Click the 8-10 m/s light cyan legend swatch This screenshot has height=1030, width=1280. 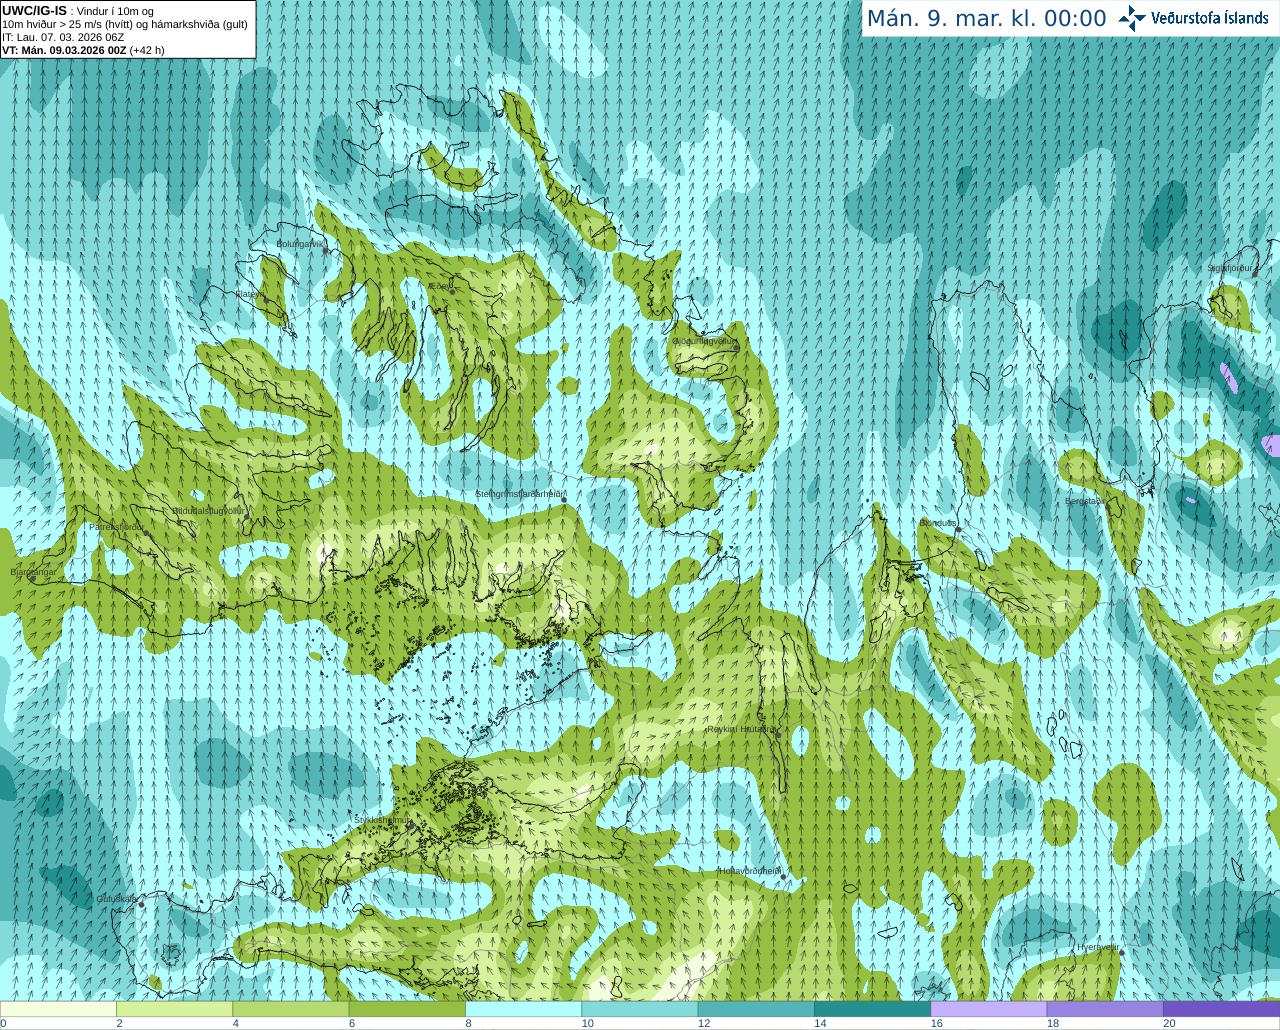point(524,1010)
